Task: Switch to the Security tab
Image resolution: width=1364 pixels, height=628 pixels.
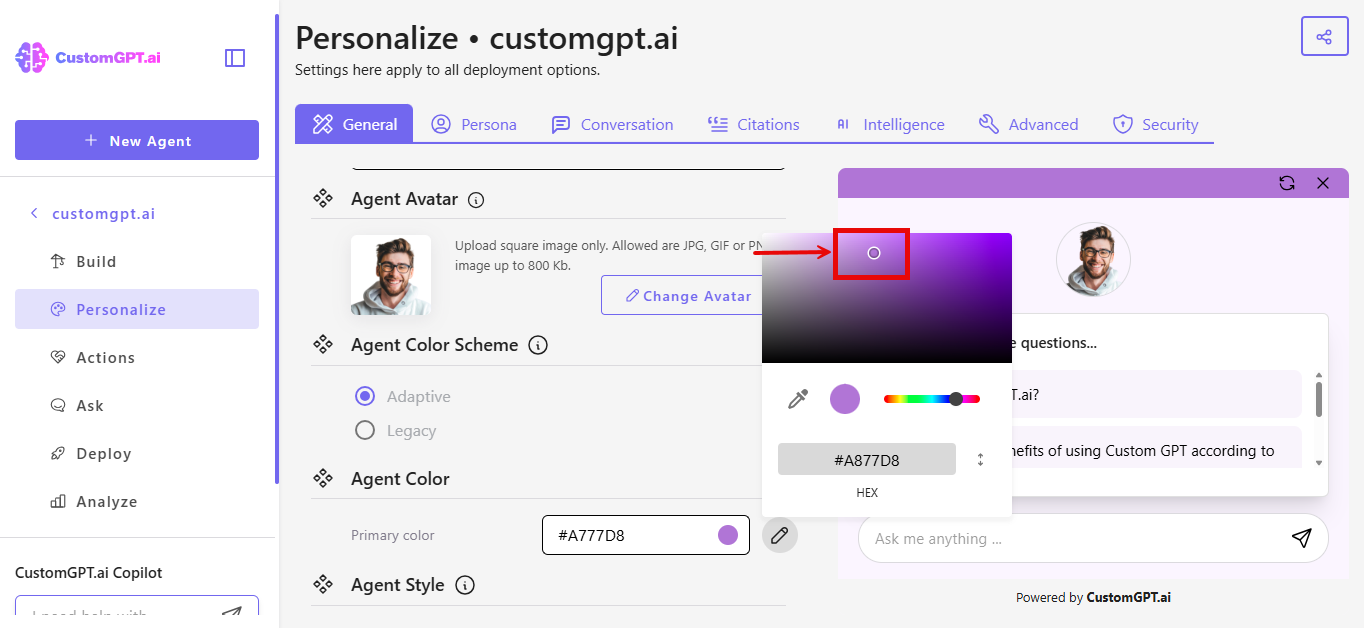Action: pyautogui.click(x=1155, y=124)
